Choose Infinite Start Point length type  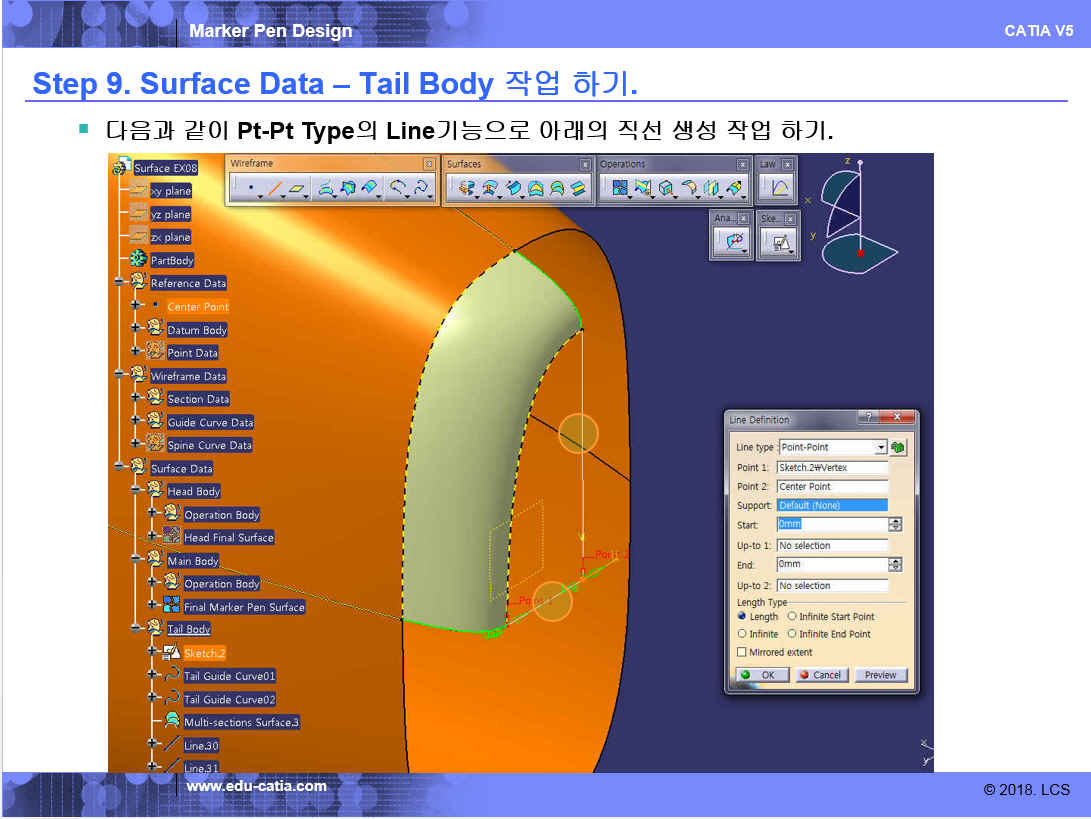[792, 617]
